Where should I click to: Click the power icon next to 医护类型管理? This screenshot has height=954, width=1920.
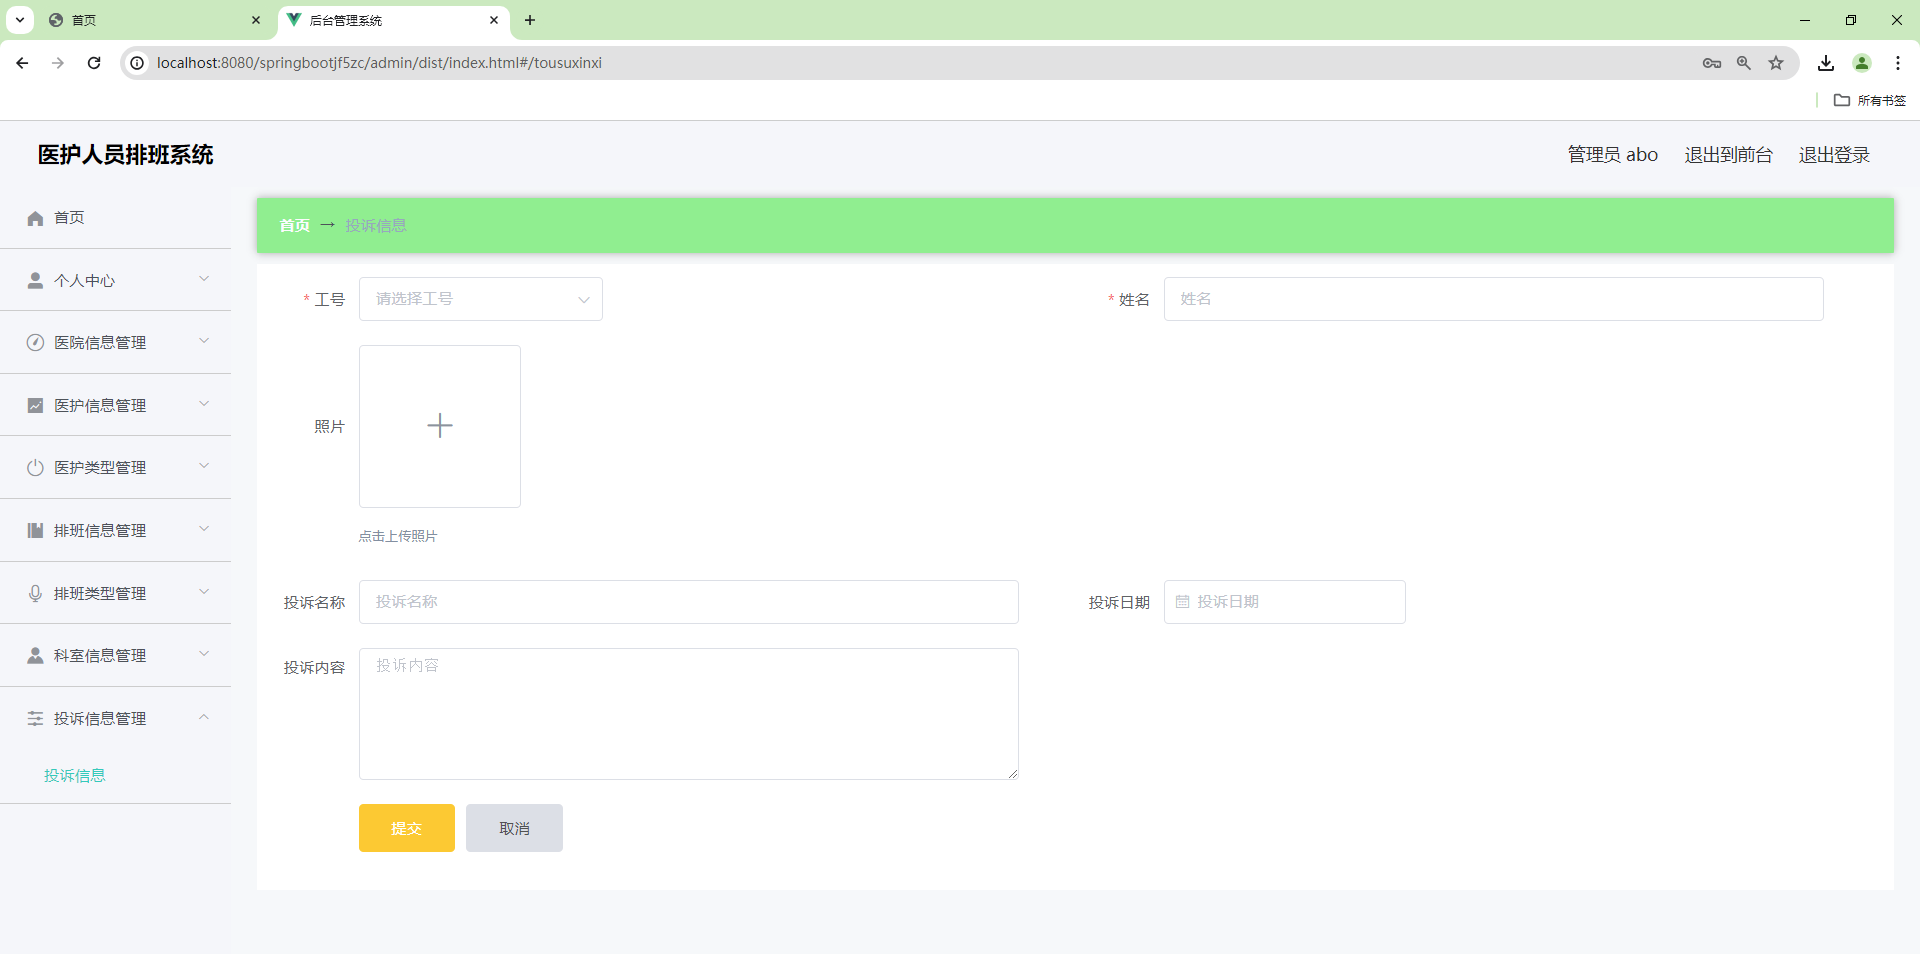click(35, 468)
